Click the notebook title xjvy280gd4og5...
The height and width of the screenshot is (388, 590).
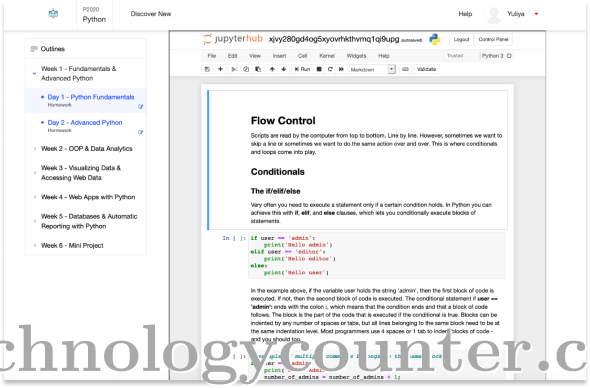coord(334,39)
